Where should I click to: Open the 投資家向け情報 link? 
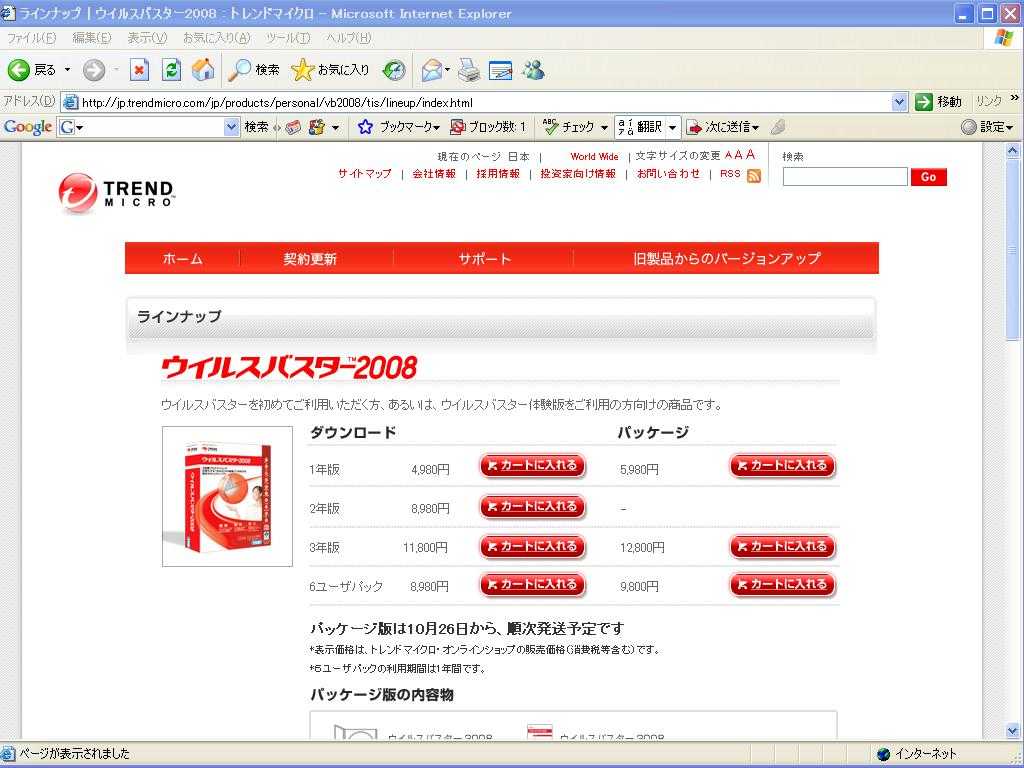point(578,174)
